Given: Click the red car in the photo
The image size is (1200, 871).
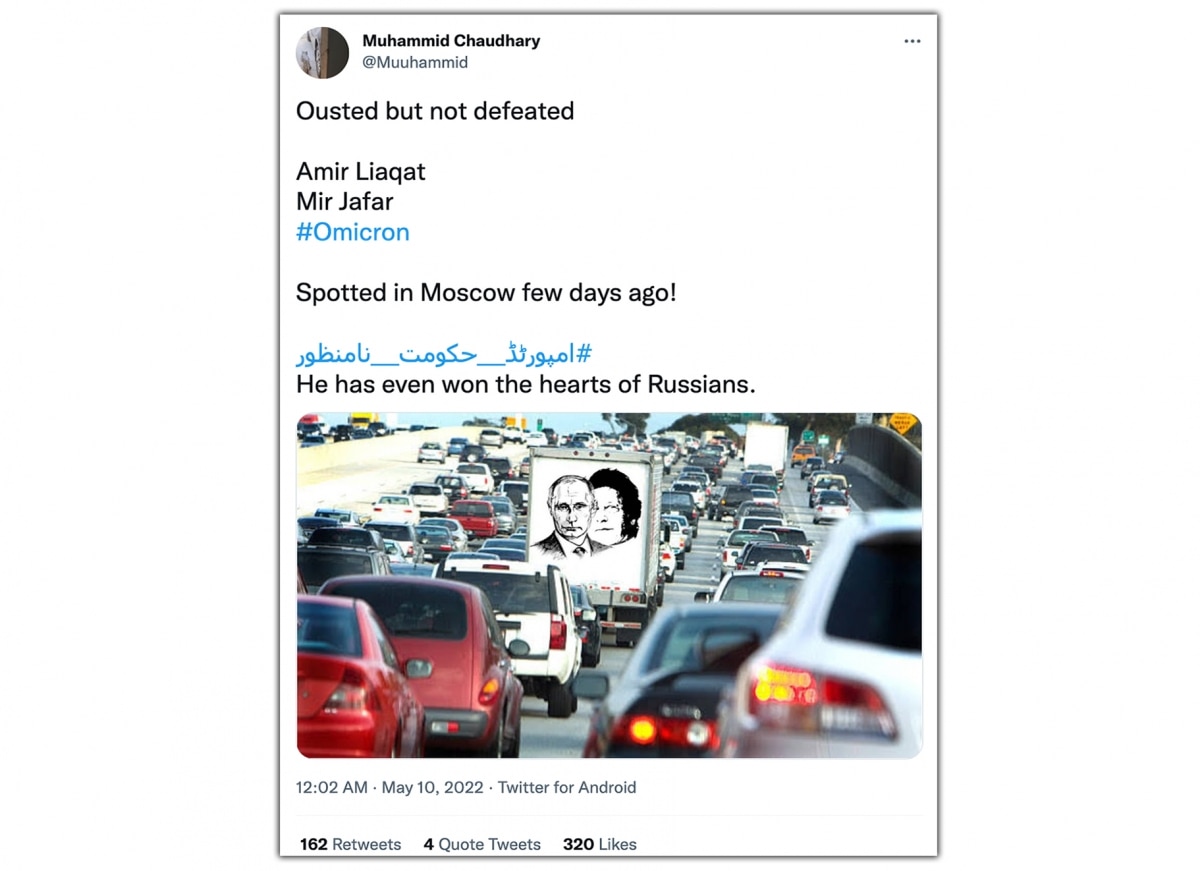Looking at the screenshot, I should [x=425, y=660].
